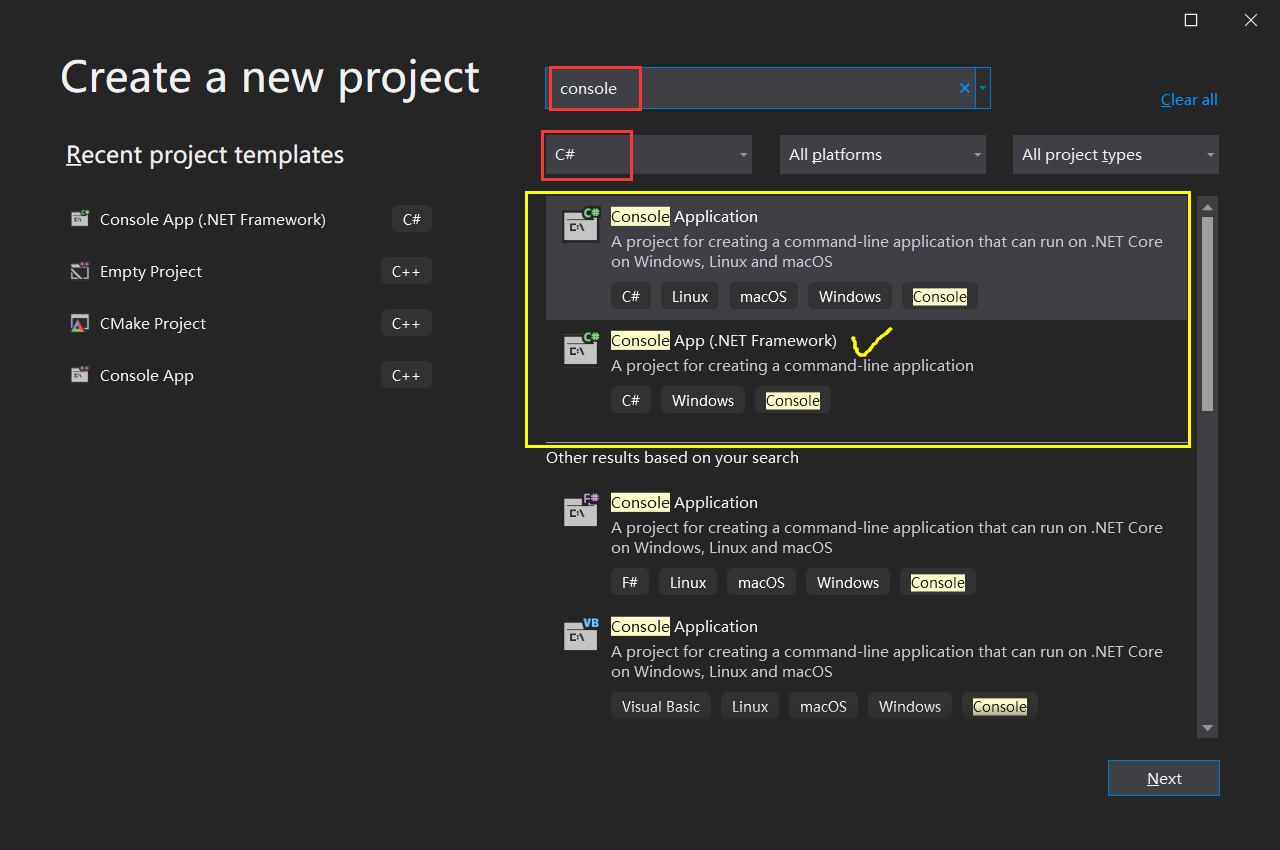The image size is (1280, 850).
Task: Click the recent Empty Project icon
Action: (x=79, y=271)
